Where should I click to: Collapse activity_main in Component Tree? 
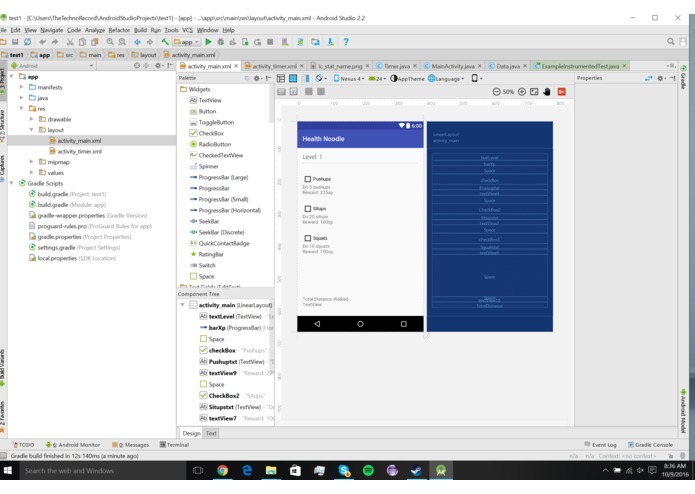(x=182, y=305)
